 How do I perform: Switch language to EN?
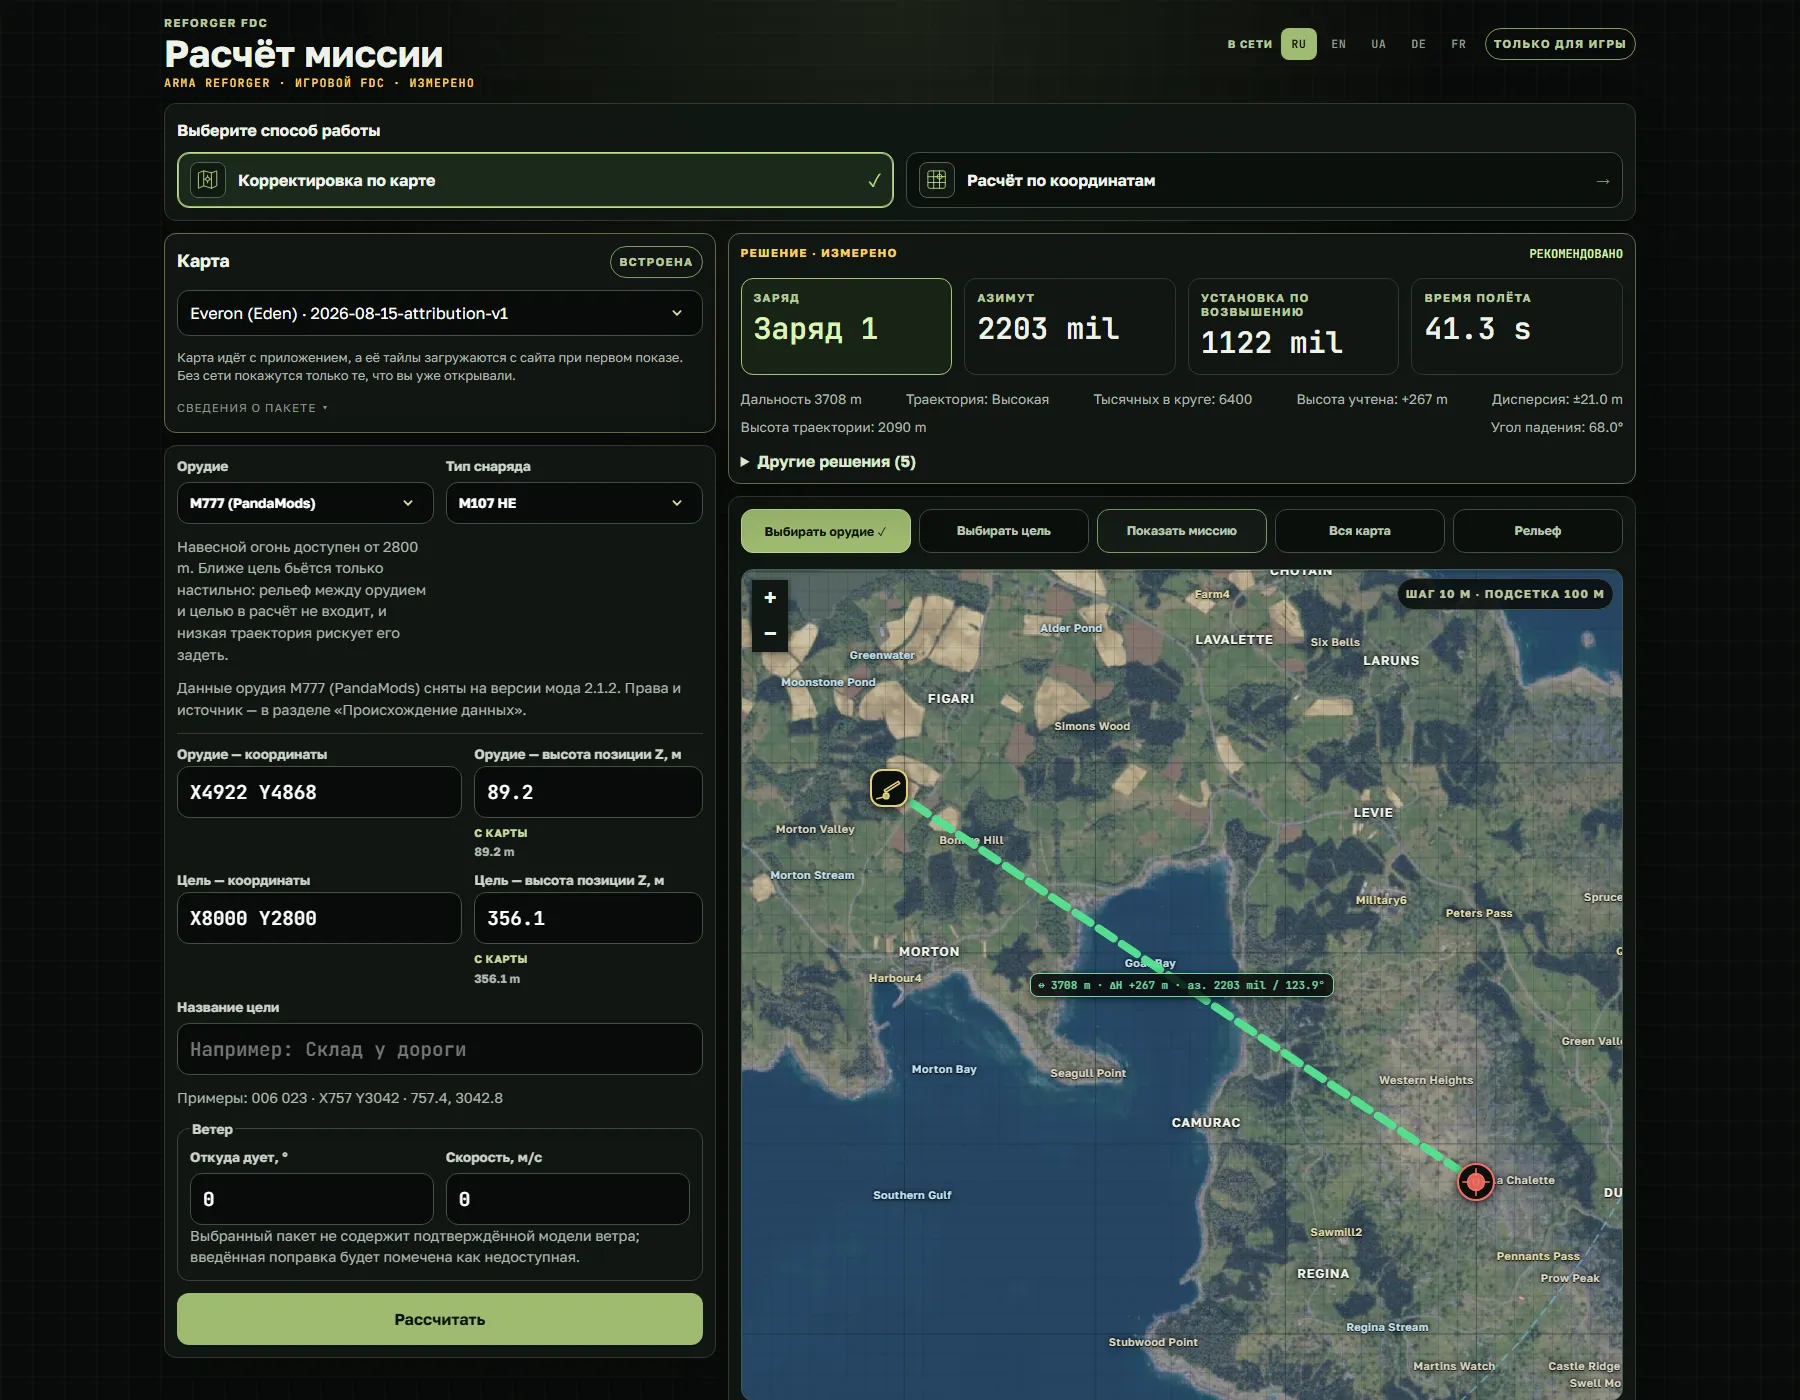(x=1339, y=44)
